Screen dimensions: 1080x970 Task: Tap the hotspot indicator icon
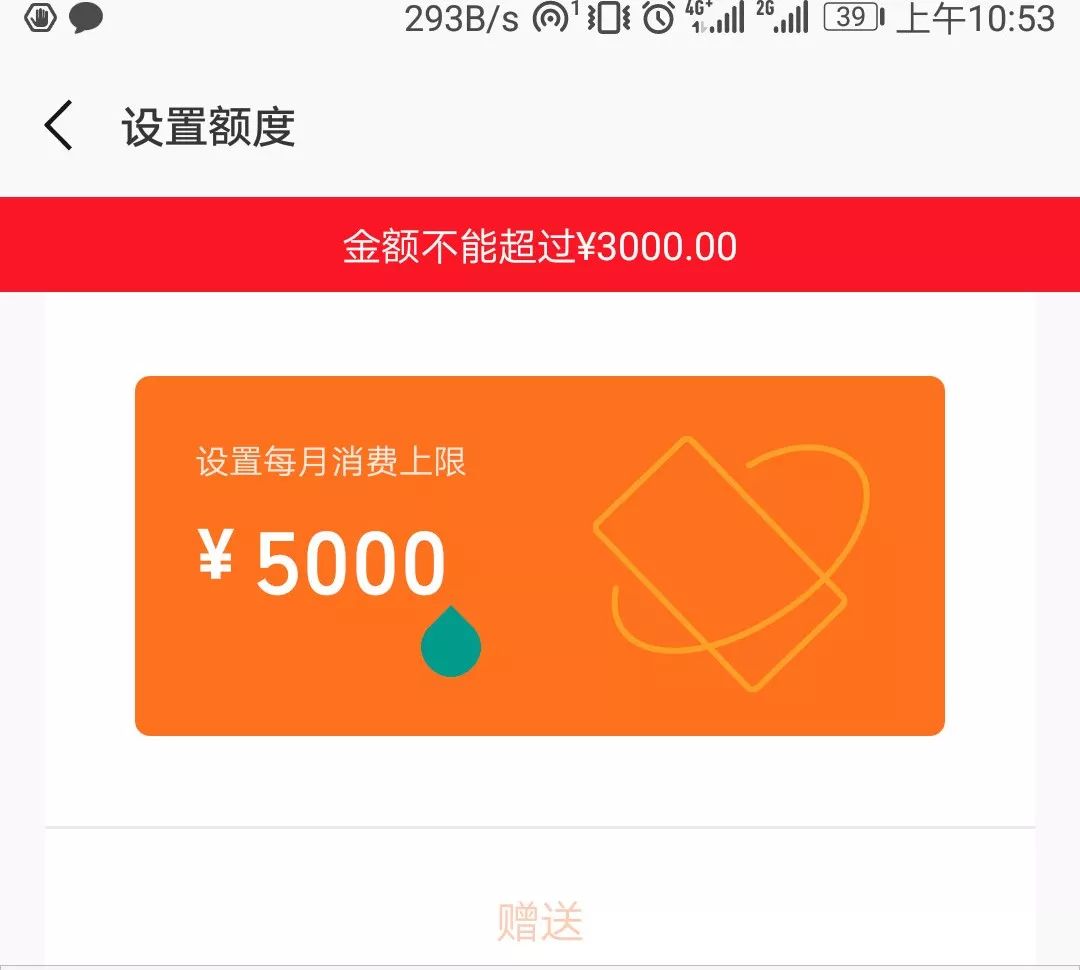coord(554,17)
